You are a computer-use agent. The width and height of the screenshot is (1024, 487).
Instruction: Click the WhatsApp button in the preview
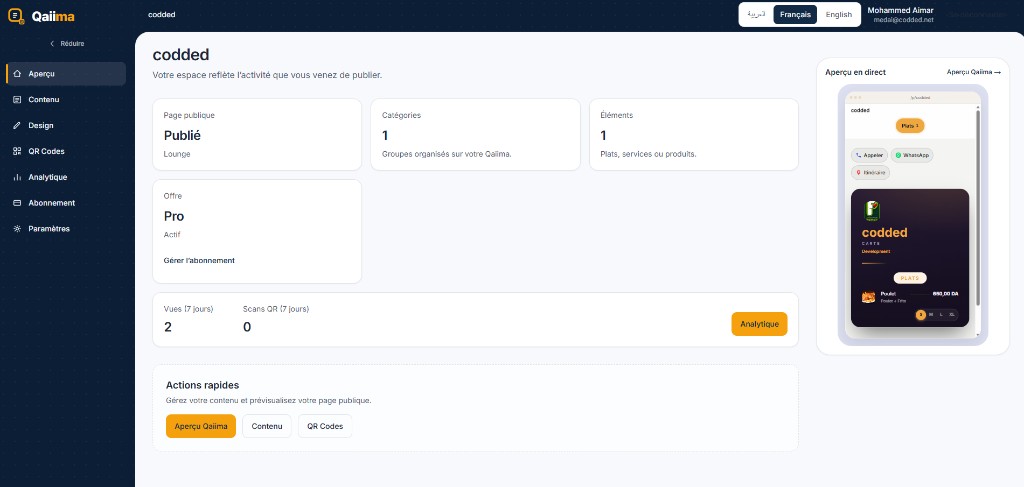click(912, 155)
